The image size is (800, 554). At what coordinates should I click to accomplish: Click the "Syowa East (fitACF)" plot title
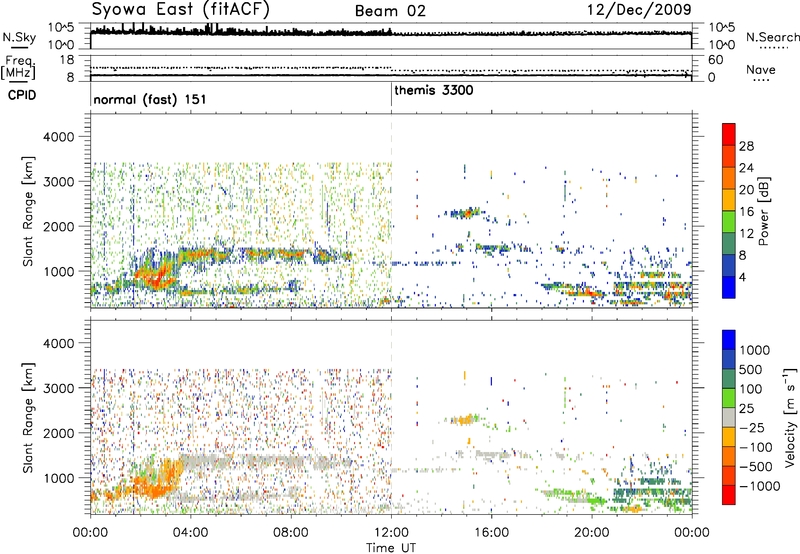pyautogui.click(x=181, y=9)
